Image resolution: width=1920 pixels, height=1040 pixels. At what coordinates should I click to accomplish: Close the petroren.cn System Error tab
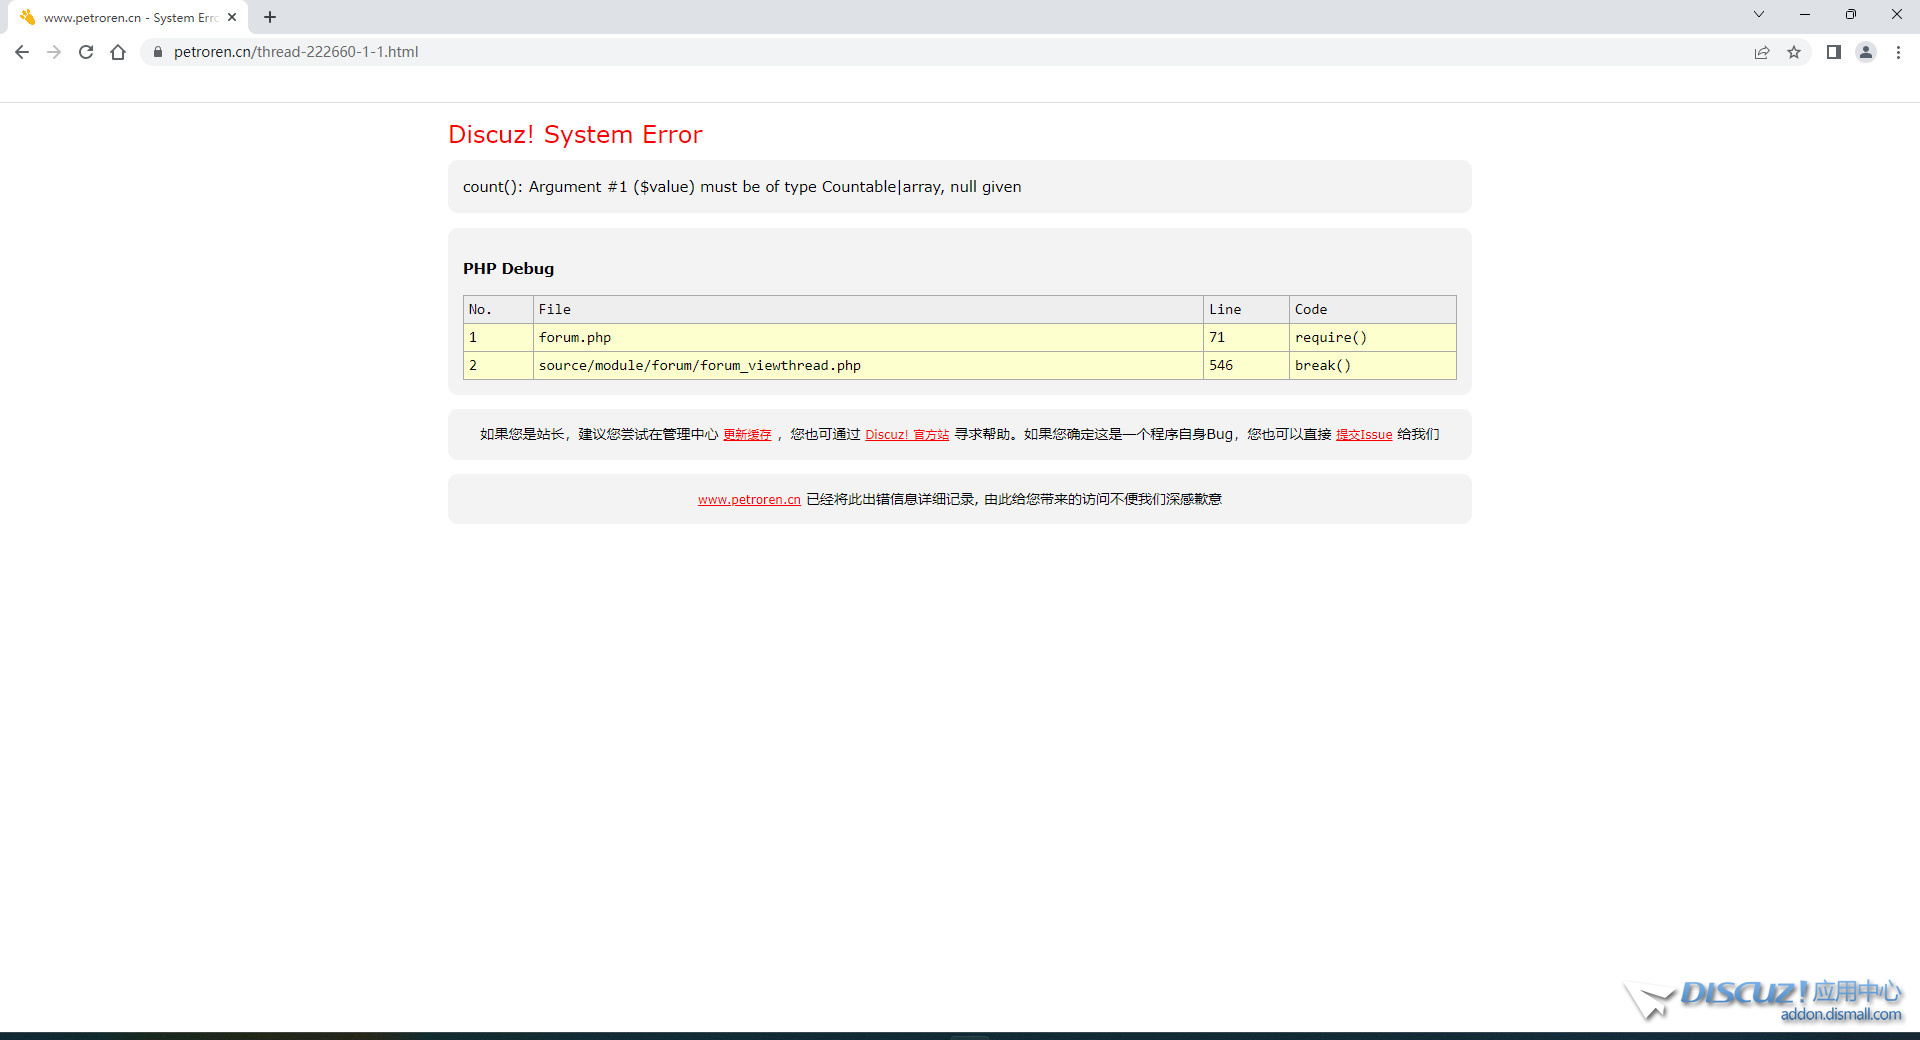click(232, 17)
